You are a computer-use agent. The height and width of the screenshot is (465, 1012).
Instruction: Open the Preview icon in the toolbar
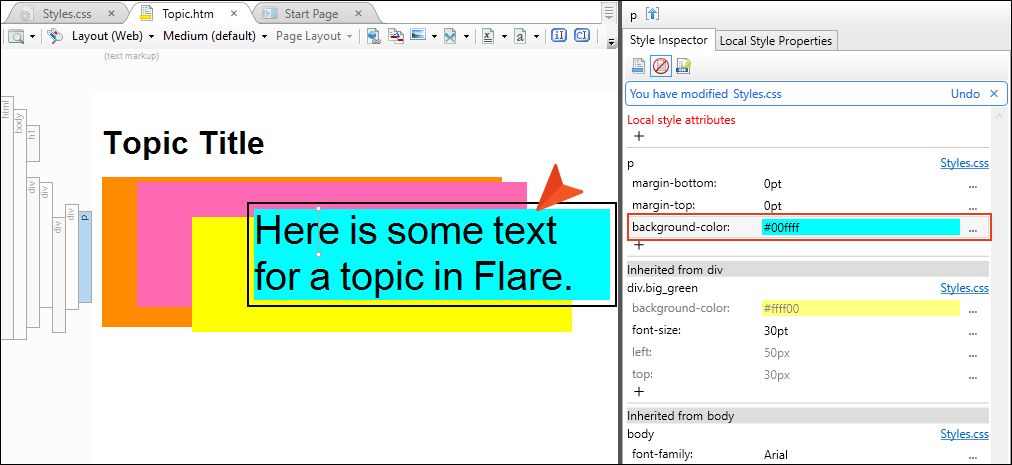click(x=16, y=36)
